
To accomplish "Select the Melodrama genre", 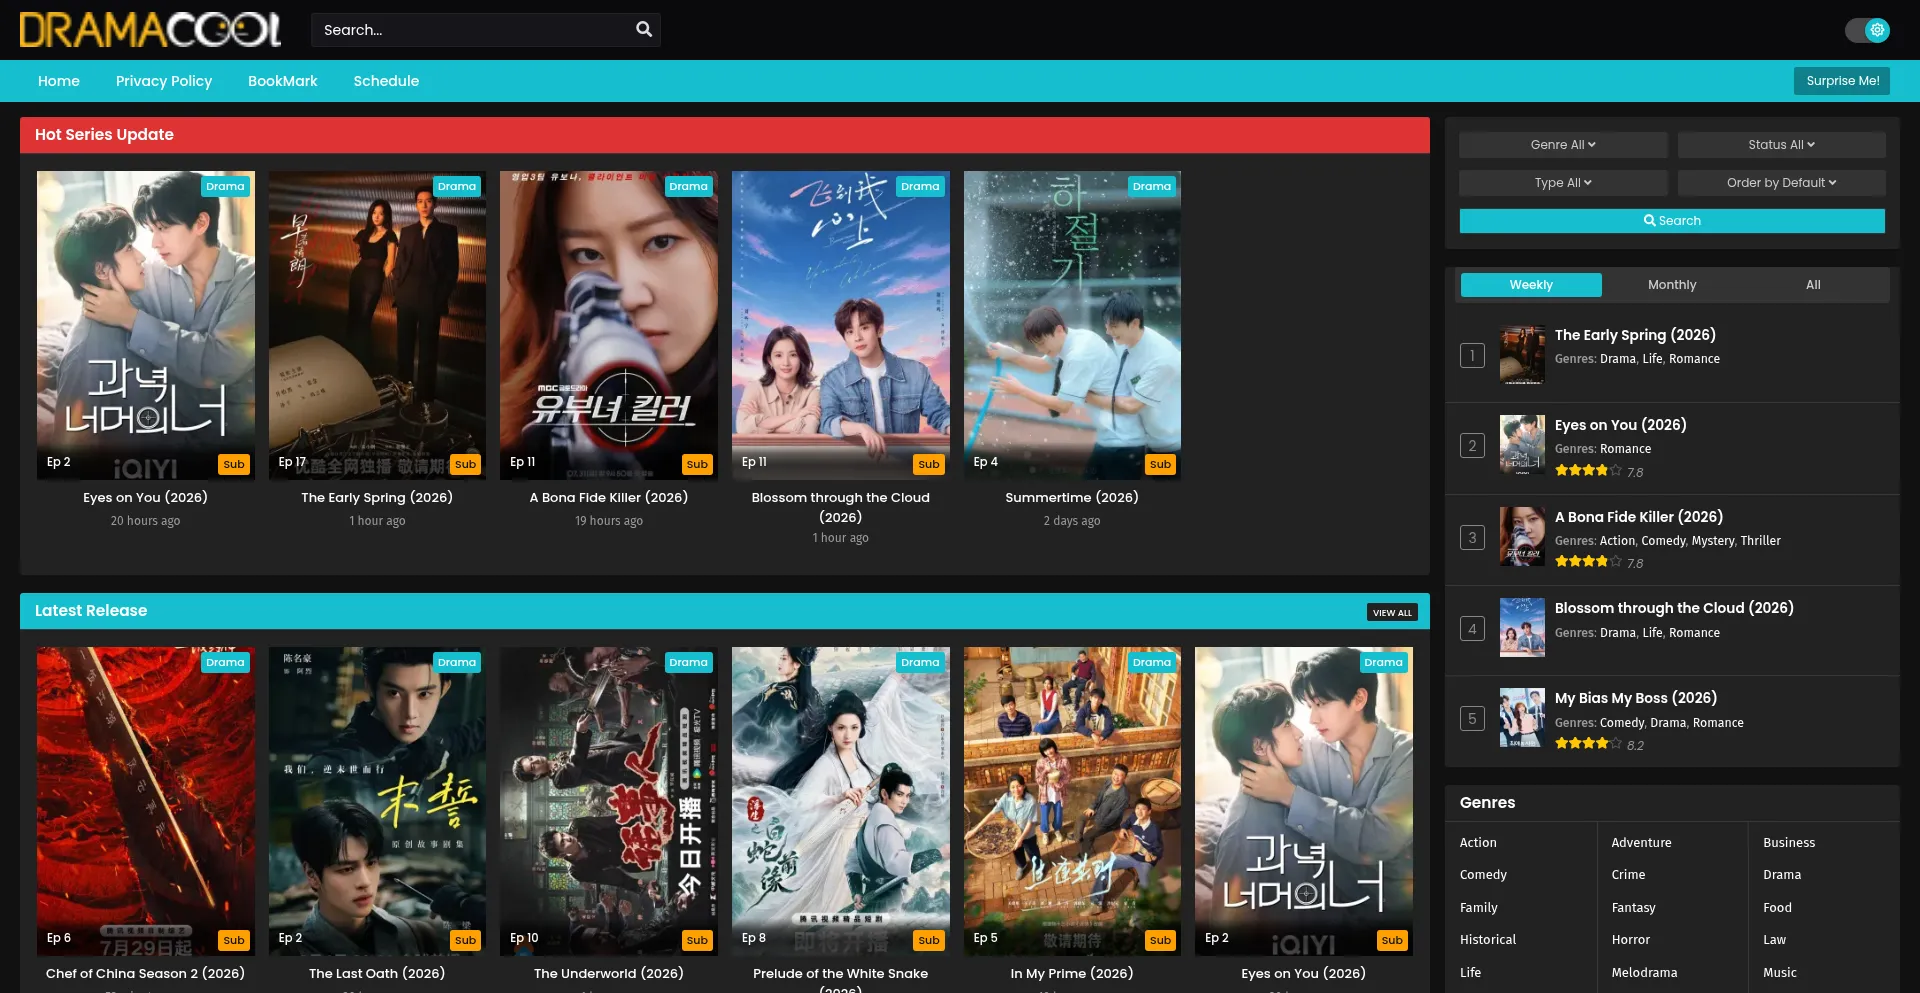I will 1644,973.
